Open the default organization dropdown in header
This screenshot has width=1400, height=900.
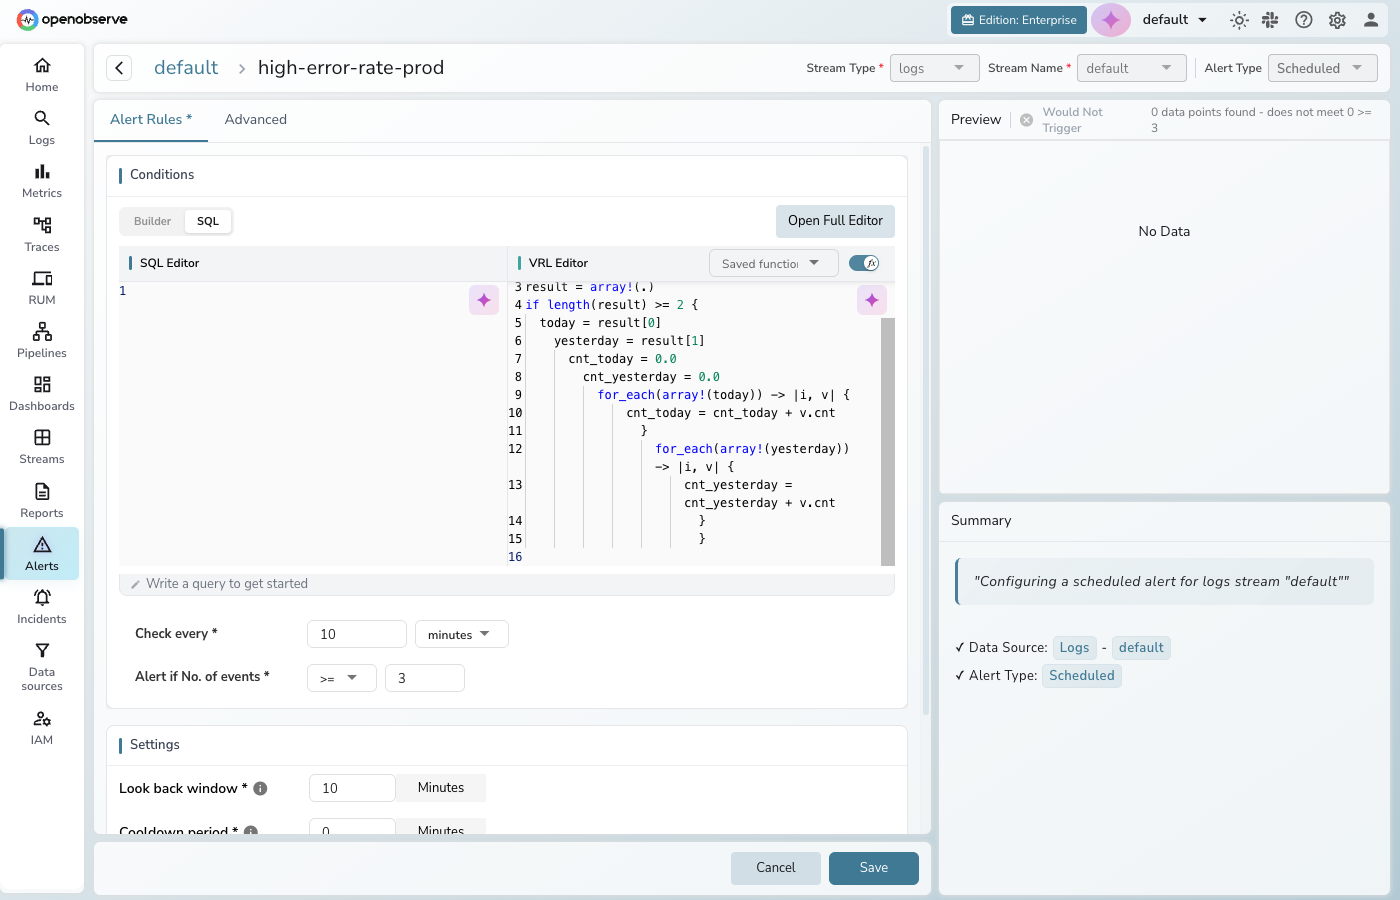[1175, 20]
